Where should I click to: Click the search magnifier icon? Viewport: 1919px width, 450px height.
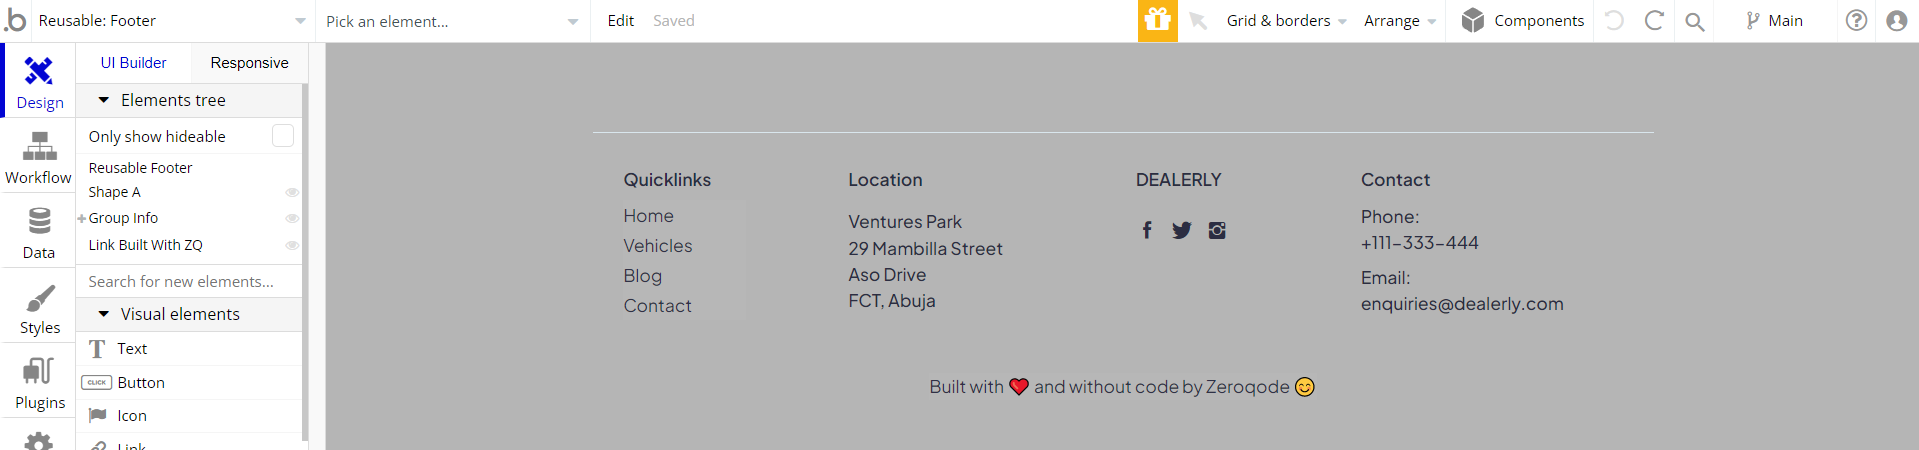[x=1694, y=21]
